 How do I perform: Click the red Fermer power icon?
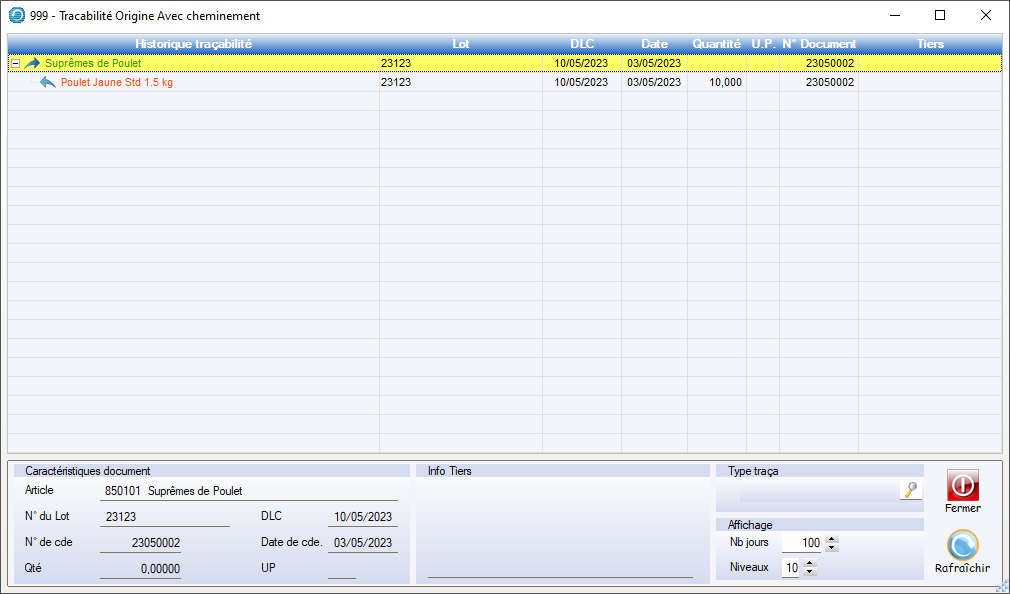pos(962,486)
